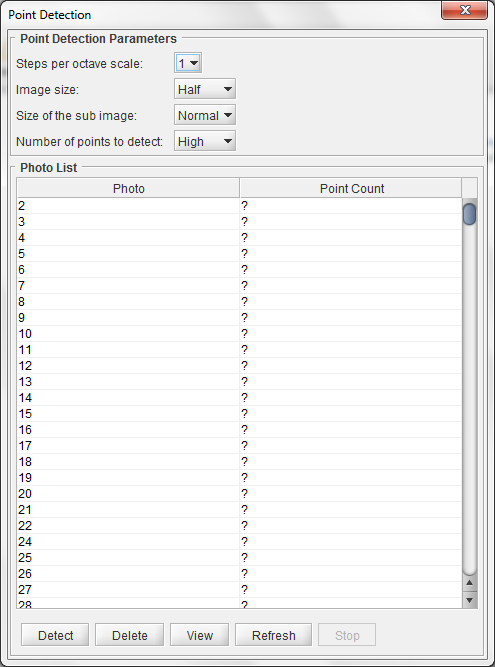Click the photo list scrollbar thumb
Viewport: 495px width, 667px height.
pos(469,214)
